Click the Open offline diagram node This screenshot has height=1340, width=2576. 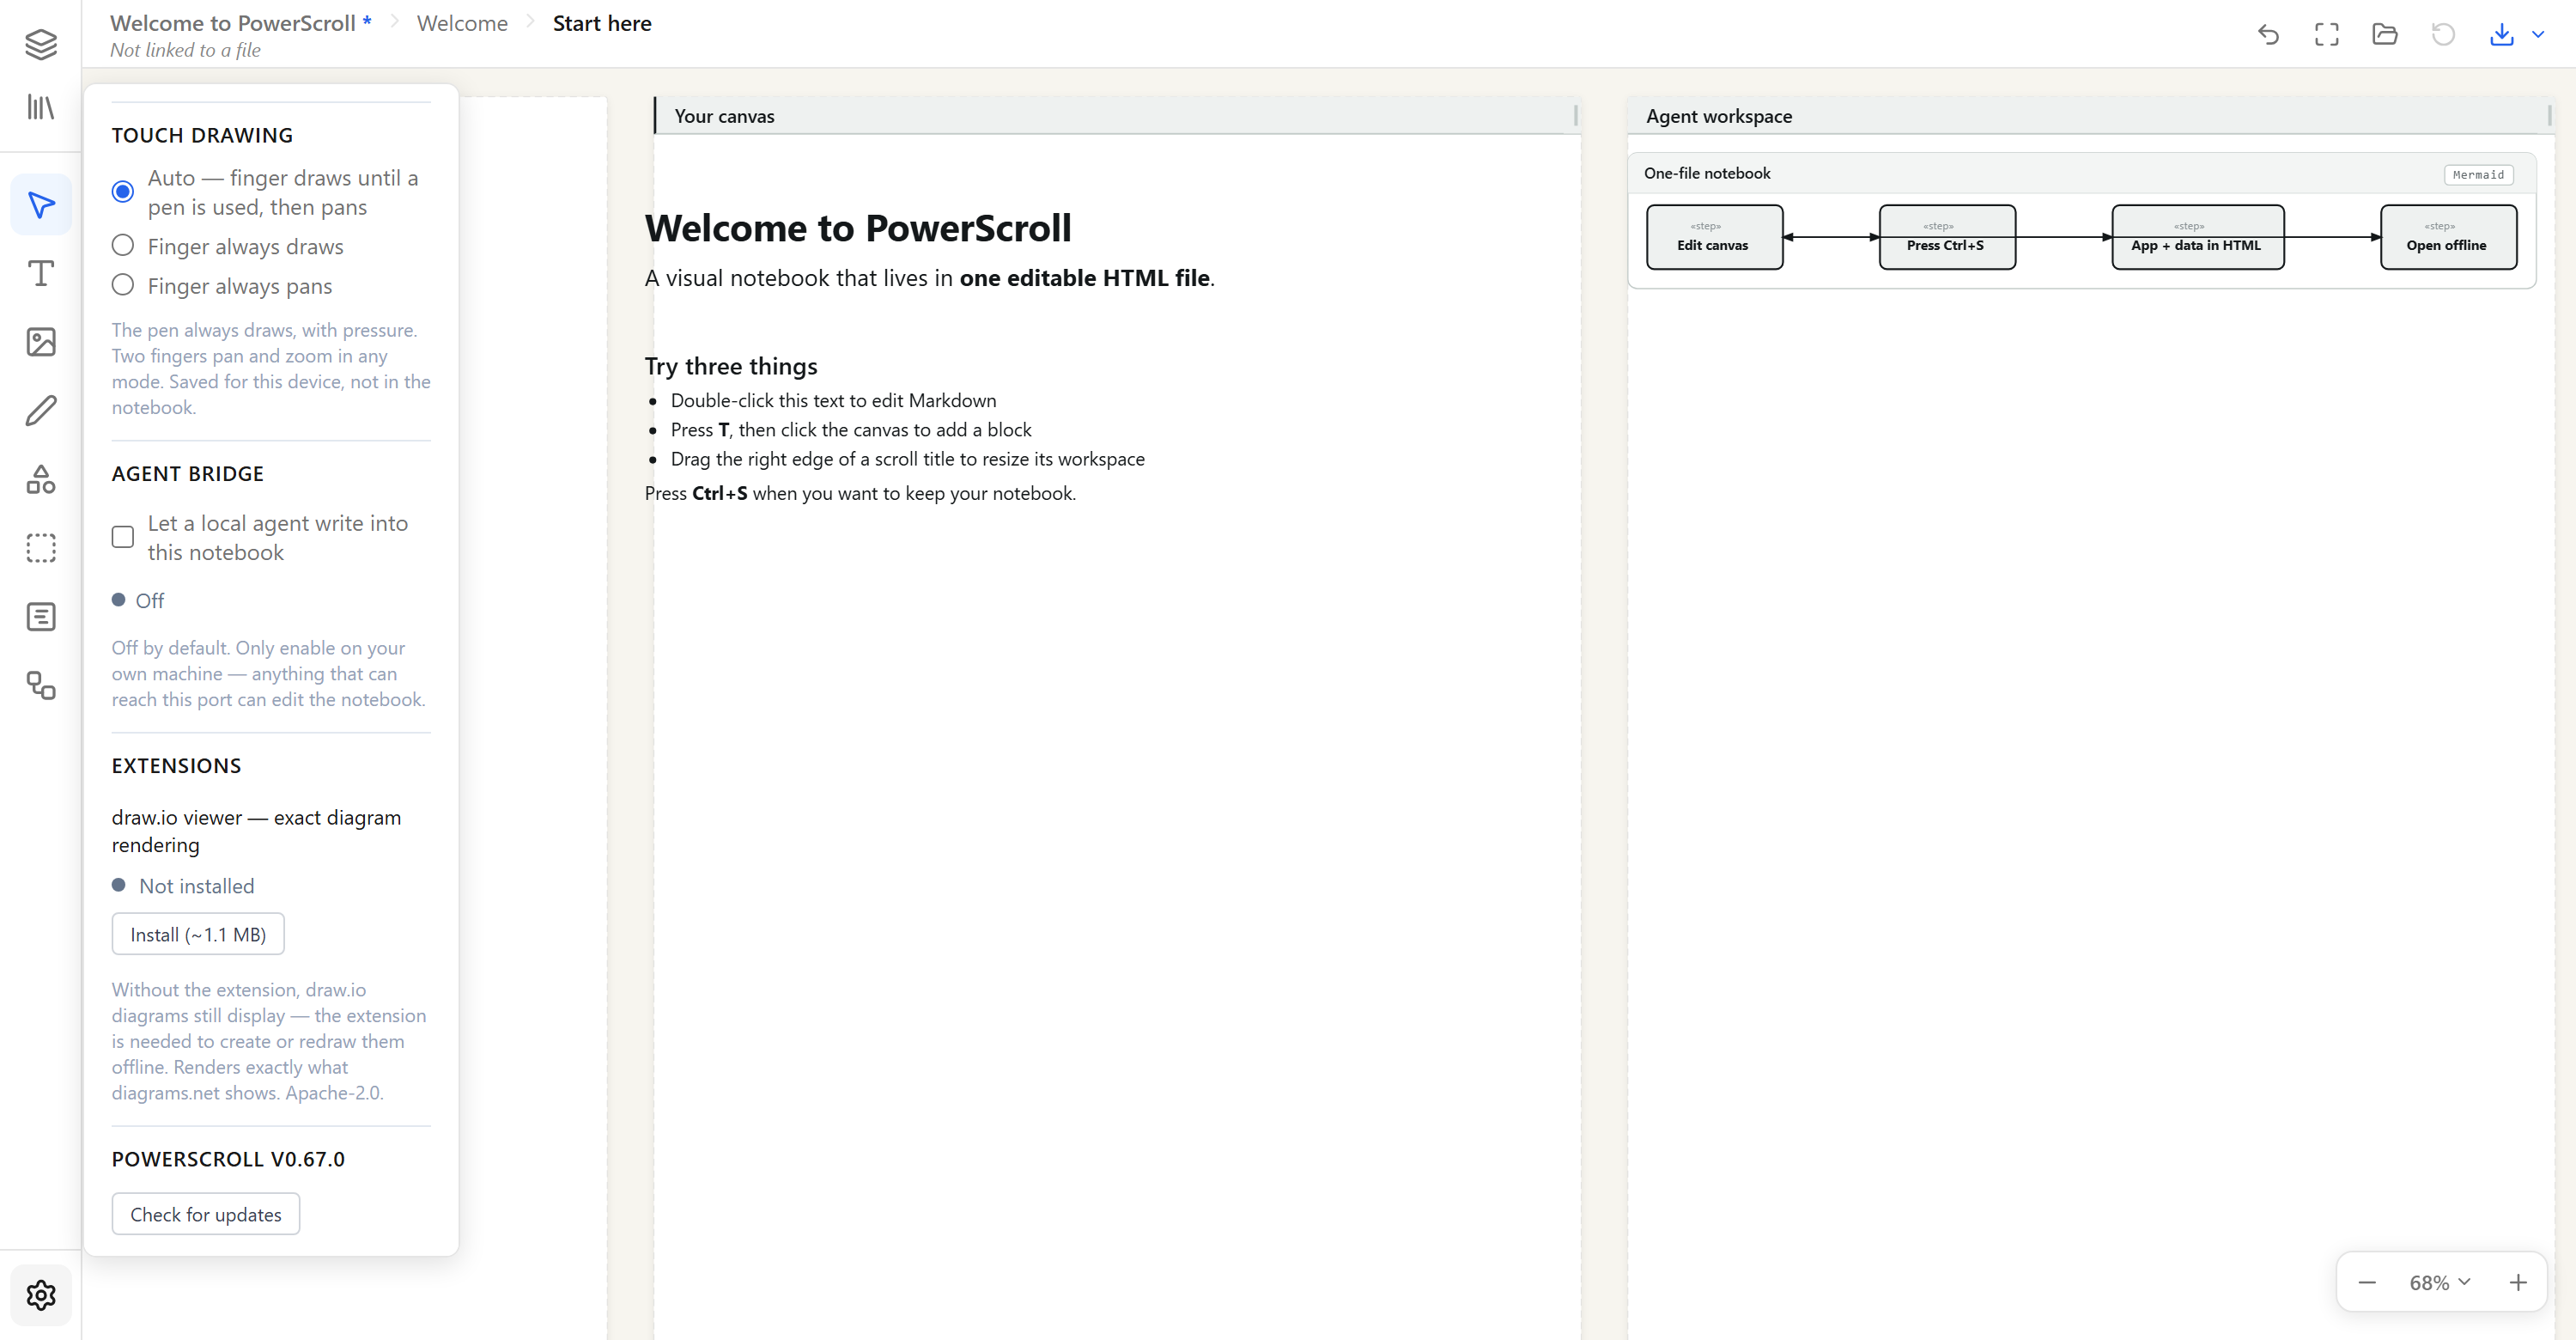[x=2448, y=237]
